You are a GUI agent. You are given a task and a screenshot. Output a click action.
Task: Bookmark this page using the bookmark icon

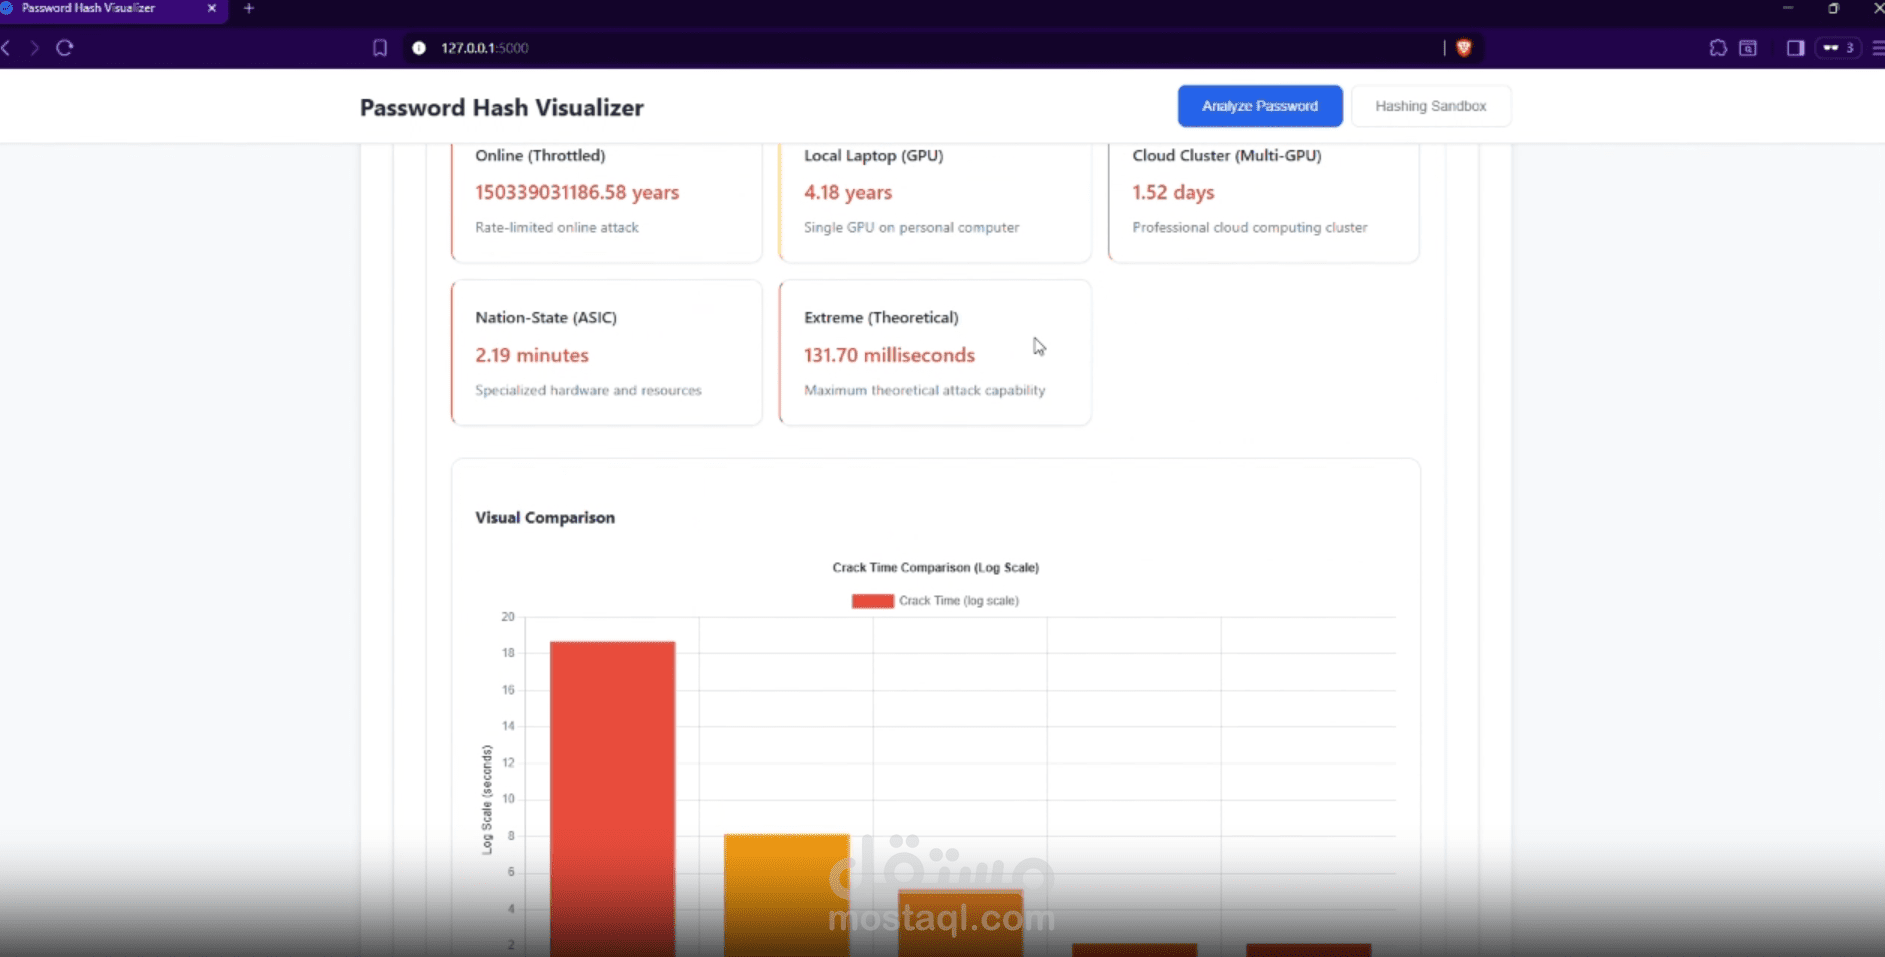380,47
